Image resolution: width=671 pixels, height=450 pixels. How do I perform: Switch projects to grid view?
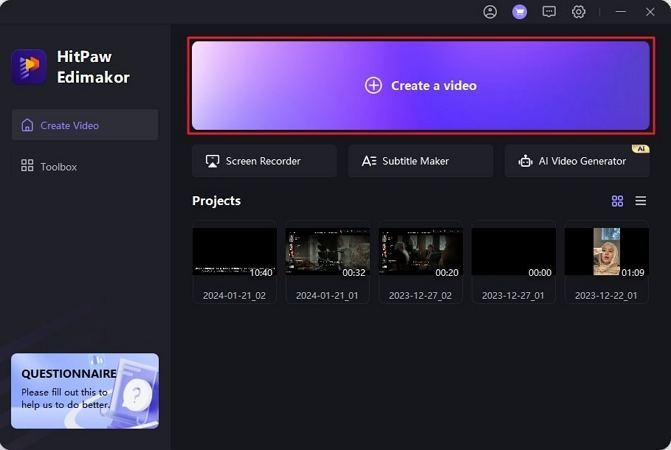[617, 201]
